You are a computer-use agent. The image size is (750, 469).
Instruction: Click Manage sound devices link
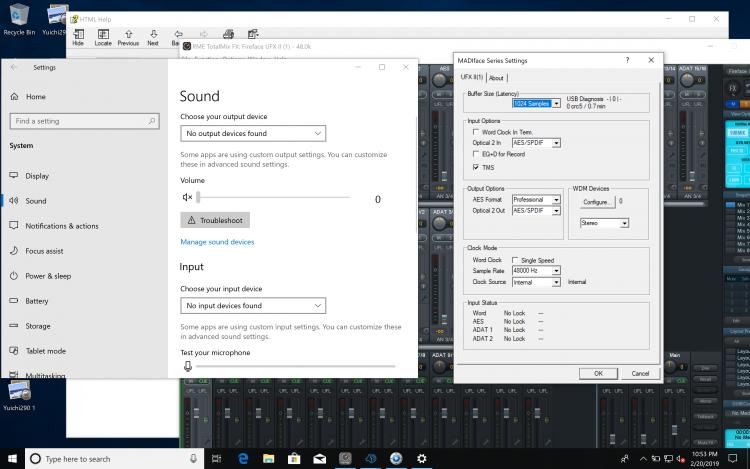[x=217, y=242]
